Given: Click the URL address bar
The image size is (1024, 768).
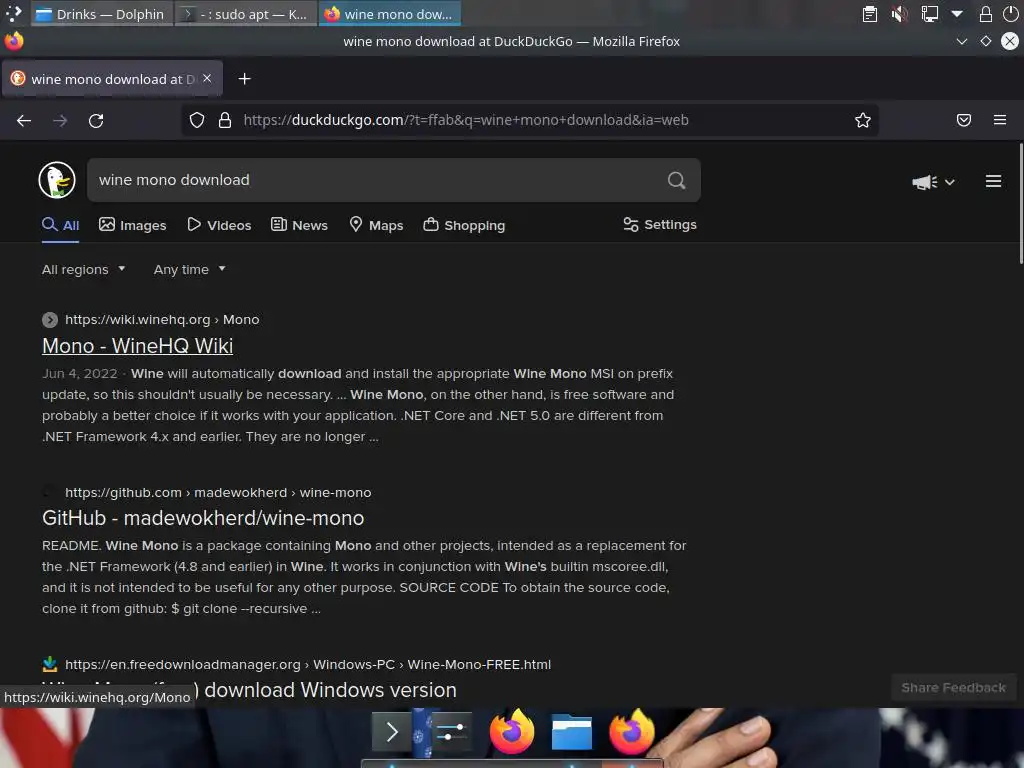Looking at the screenshot, I should pyautogui.click(x=529, y=120).
